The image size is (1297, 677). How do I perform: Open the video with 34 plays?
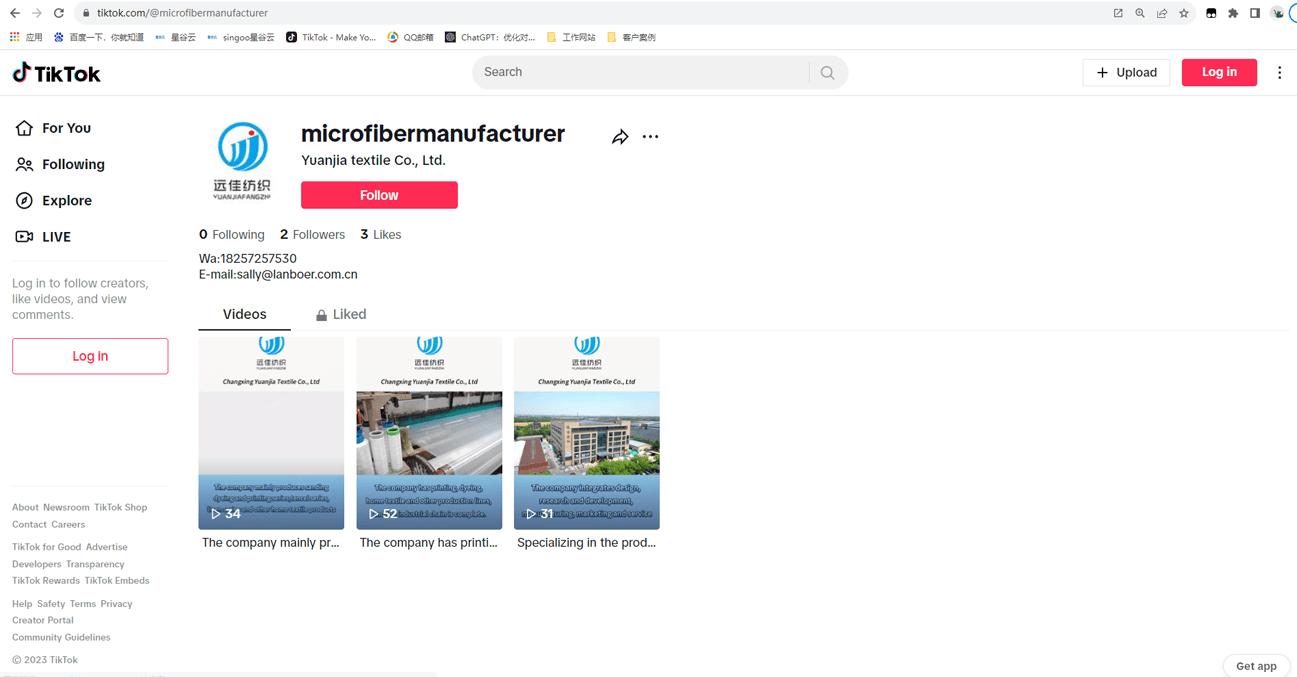tap(271, 433)
